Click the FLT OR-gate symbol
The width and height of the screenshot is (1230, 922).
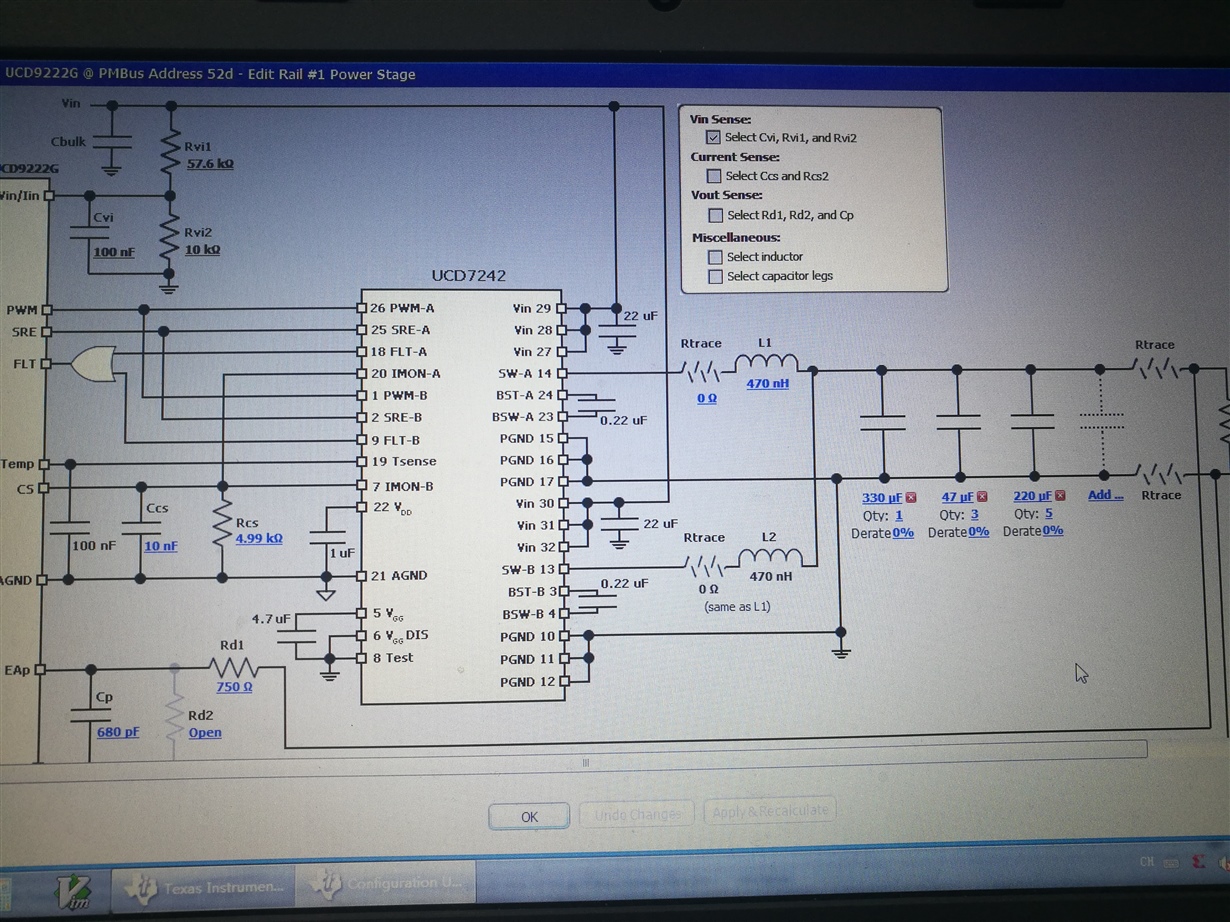(94, 363)
